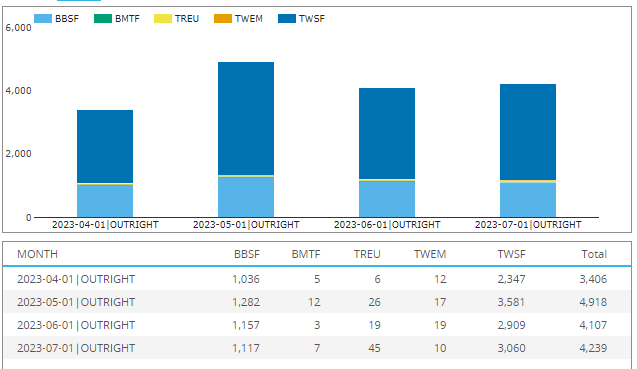Click the 4,918 total cell
637x369 pixels.
coord(593,302)
